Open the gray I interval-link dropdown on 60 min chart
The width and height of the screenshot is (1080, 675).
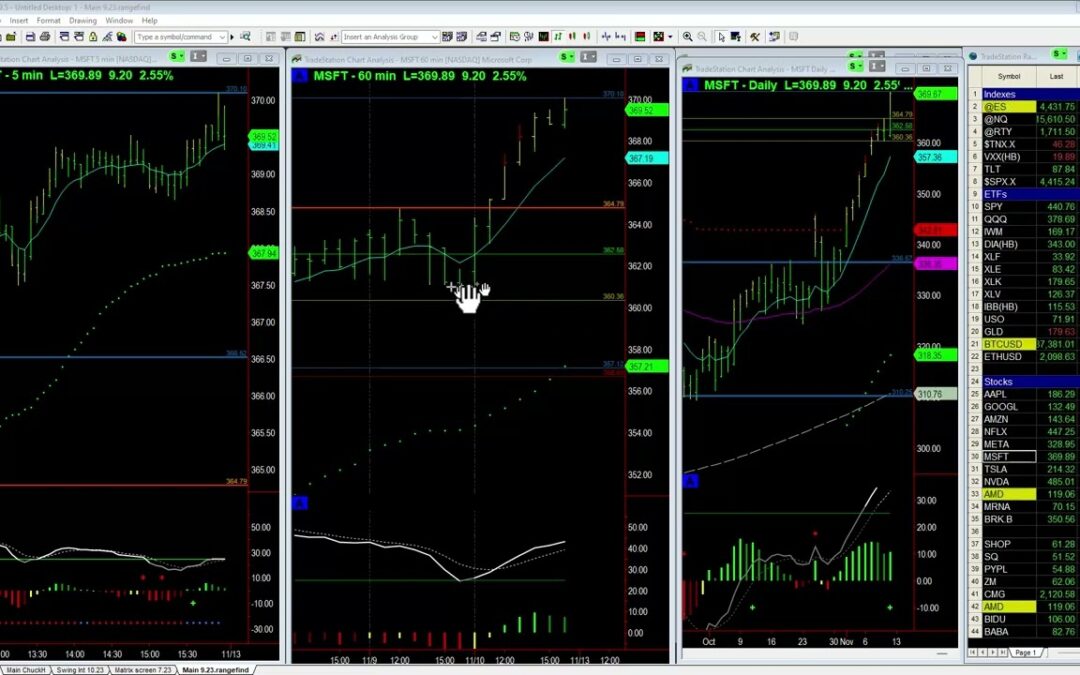point(588,57)
